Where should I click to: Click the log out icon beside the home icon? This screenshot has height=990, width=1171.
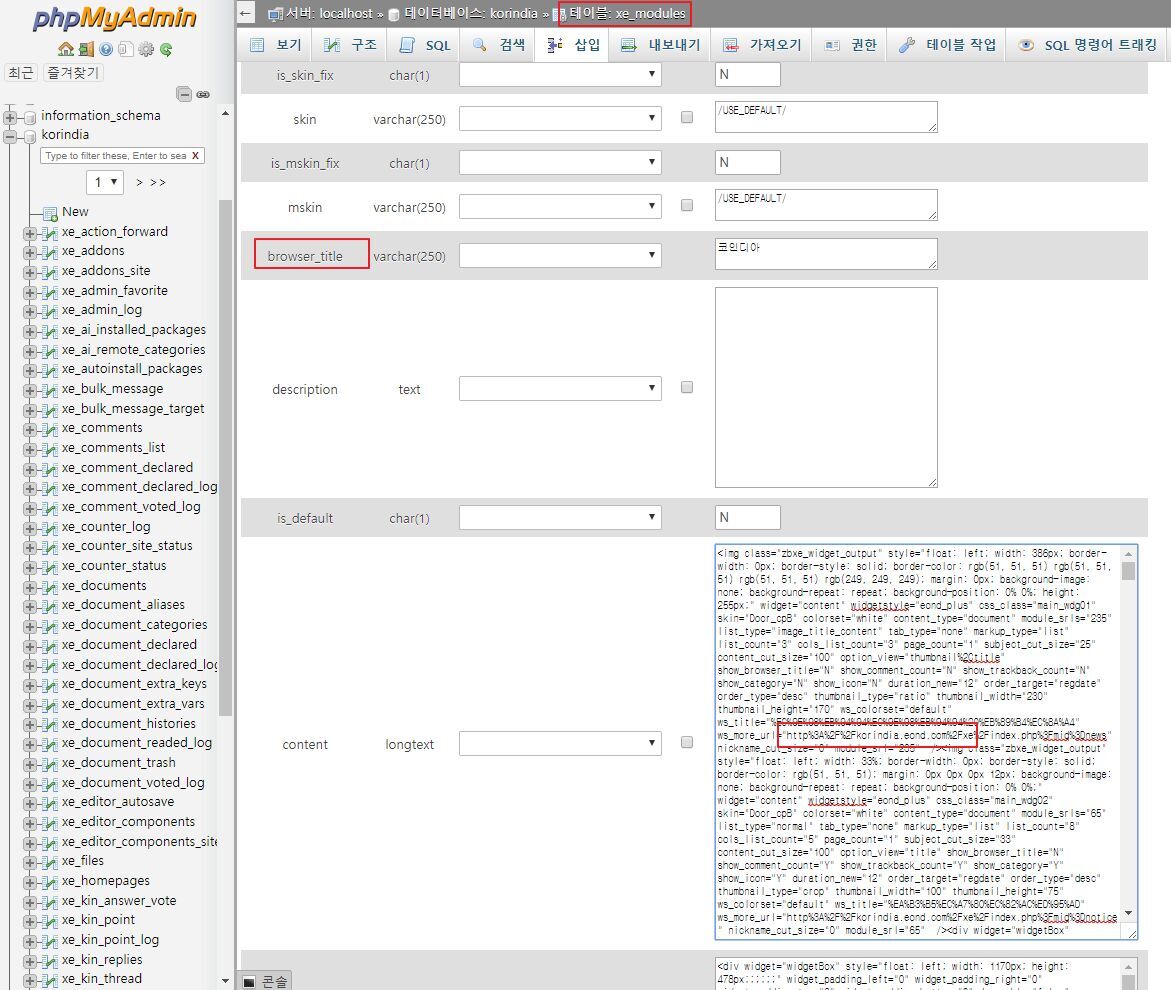point(86,49)
